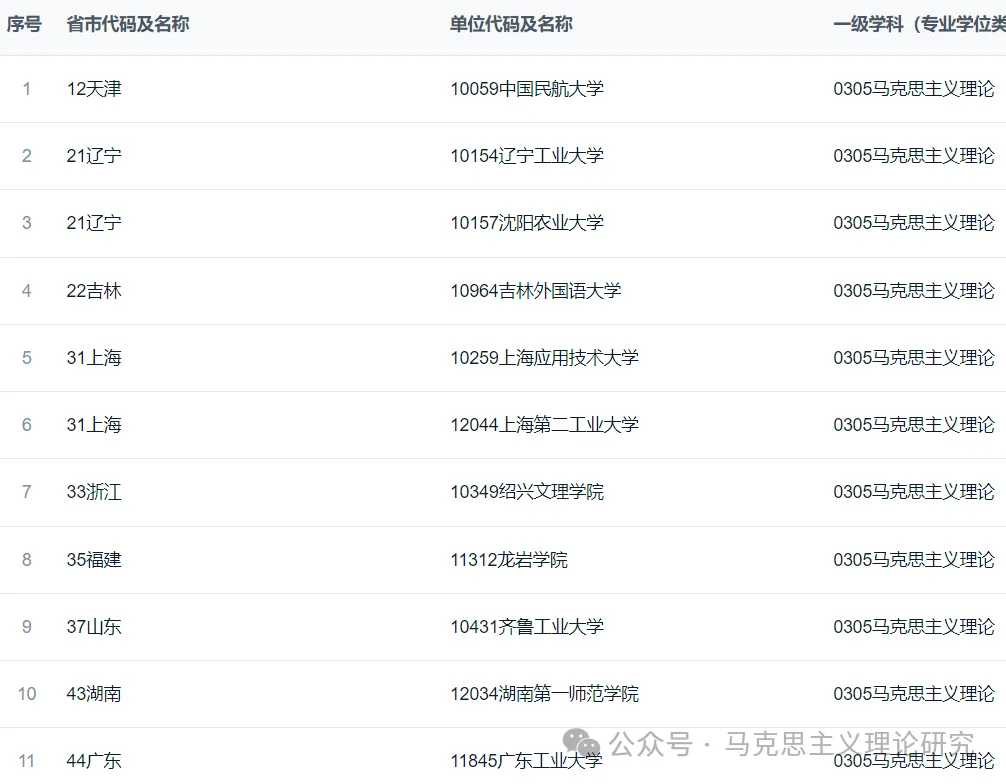
Task: Click 0305马克思主义理论 in 沈阳农业大学 row
Action: click(x=914, y=223)
